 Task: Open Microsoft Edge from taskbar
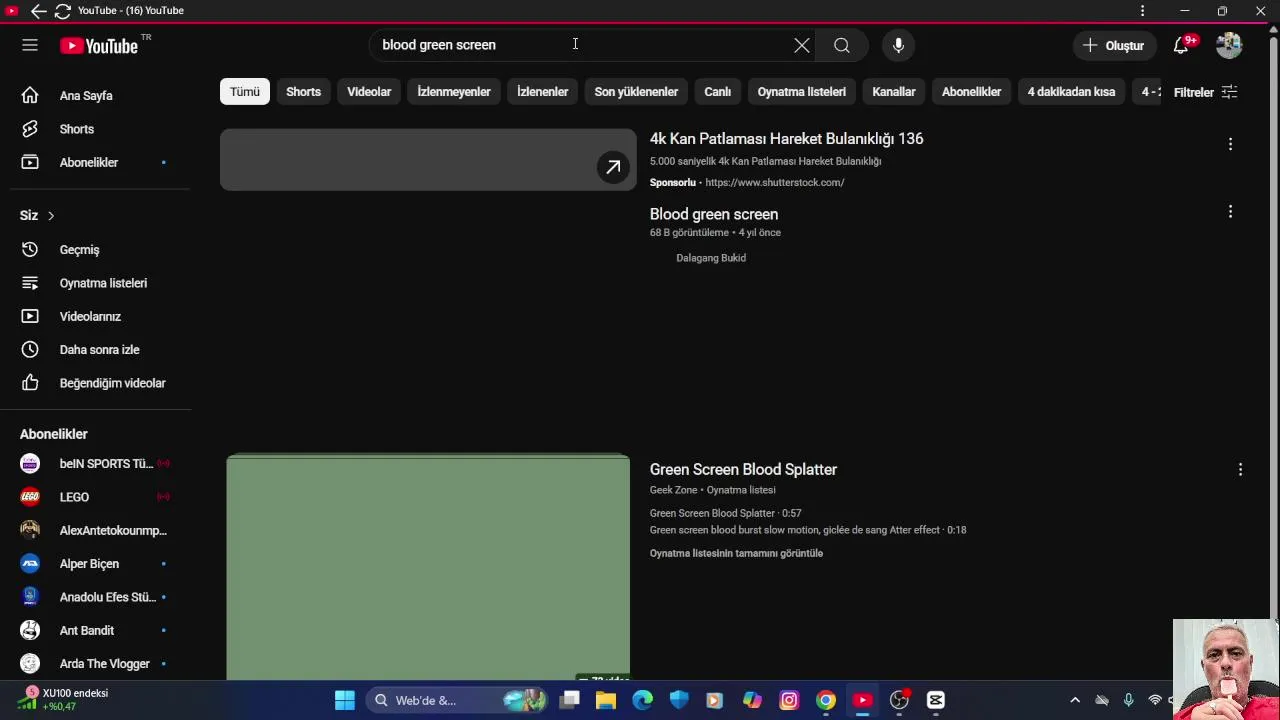[642, 700]
